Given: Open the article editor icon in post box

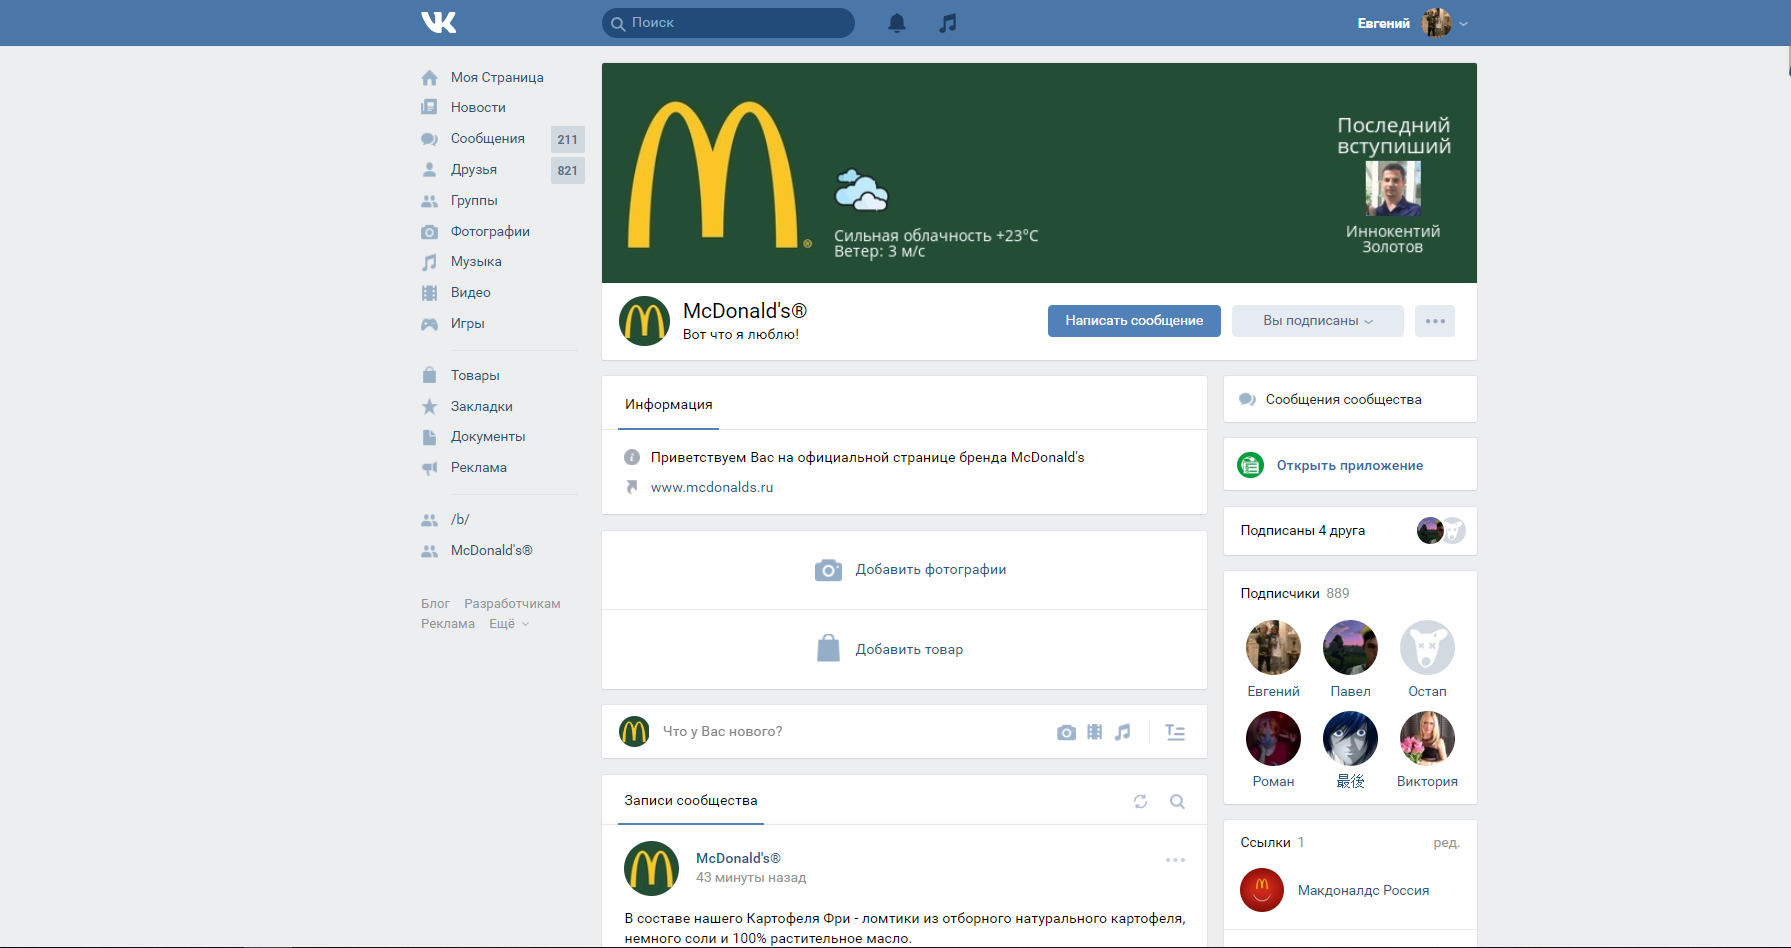Looking at the screenshot, I should click(1176, 732).
